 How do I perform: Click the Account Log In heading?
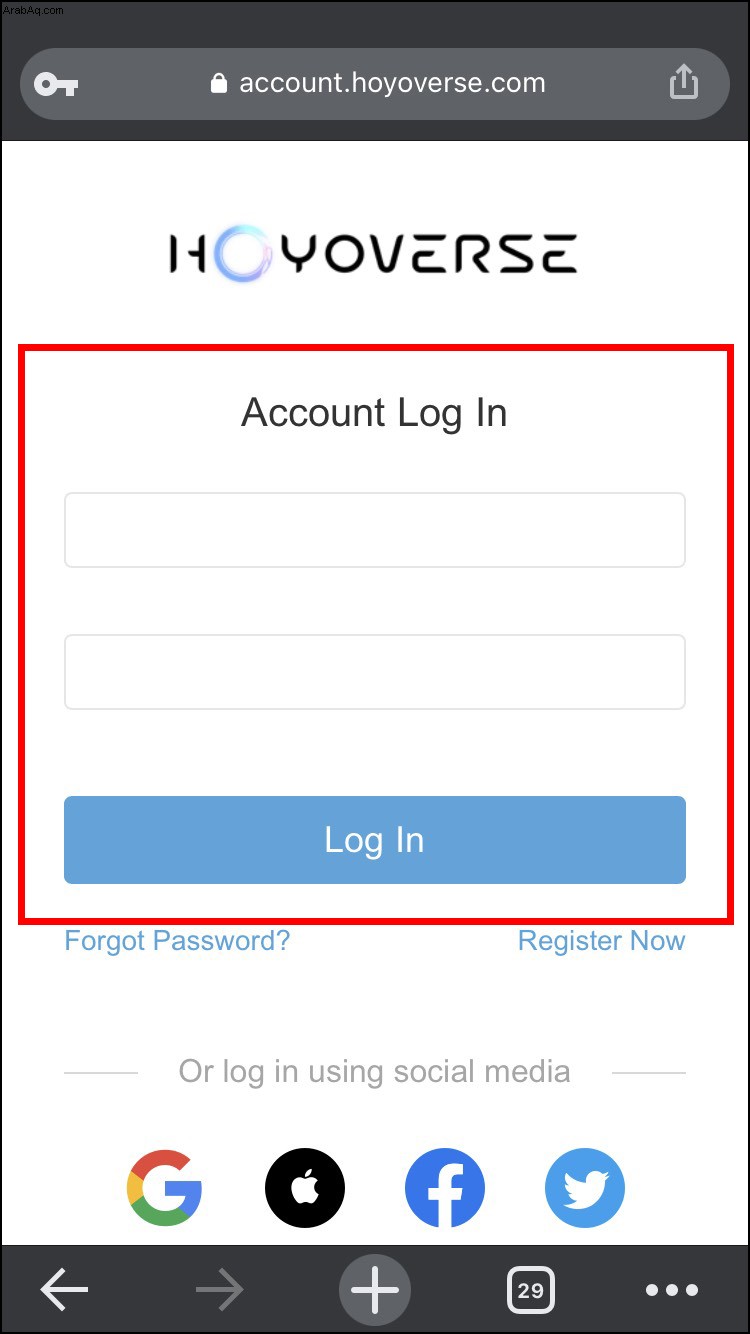point(374,413)
